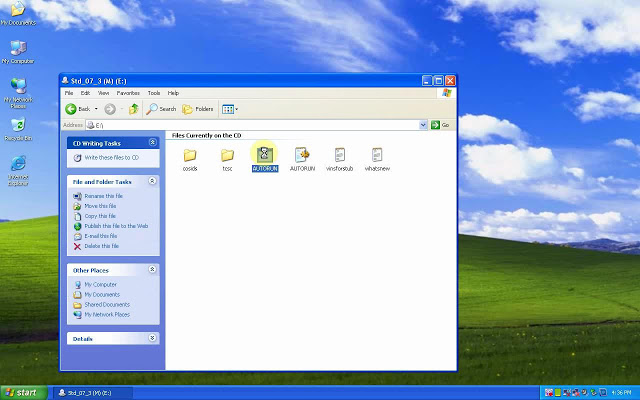Minimize the Std_07_3 window
Image resolution: width=640 pixels, height=400 pixels.
pyautogui.click(x=427, y=80)
